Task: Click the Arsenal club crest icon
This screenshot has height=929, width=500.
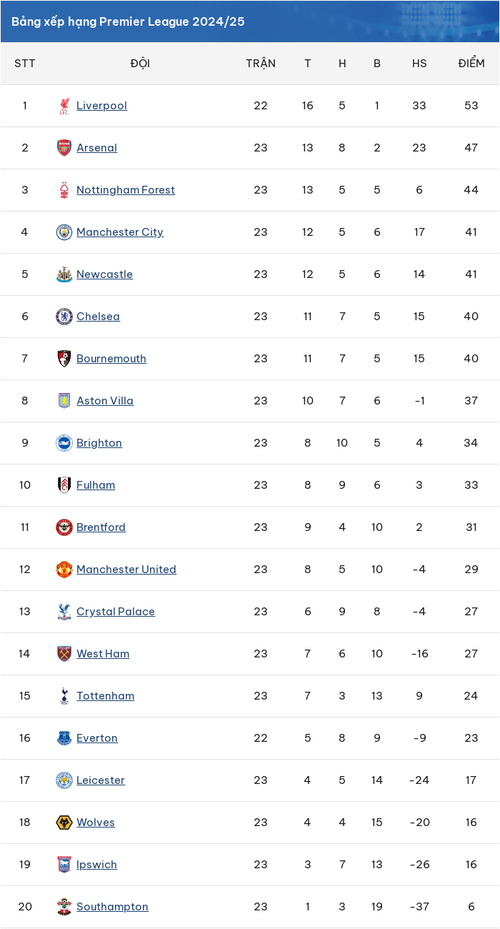Action: (x=64, y=148)
